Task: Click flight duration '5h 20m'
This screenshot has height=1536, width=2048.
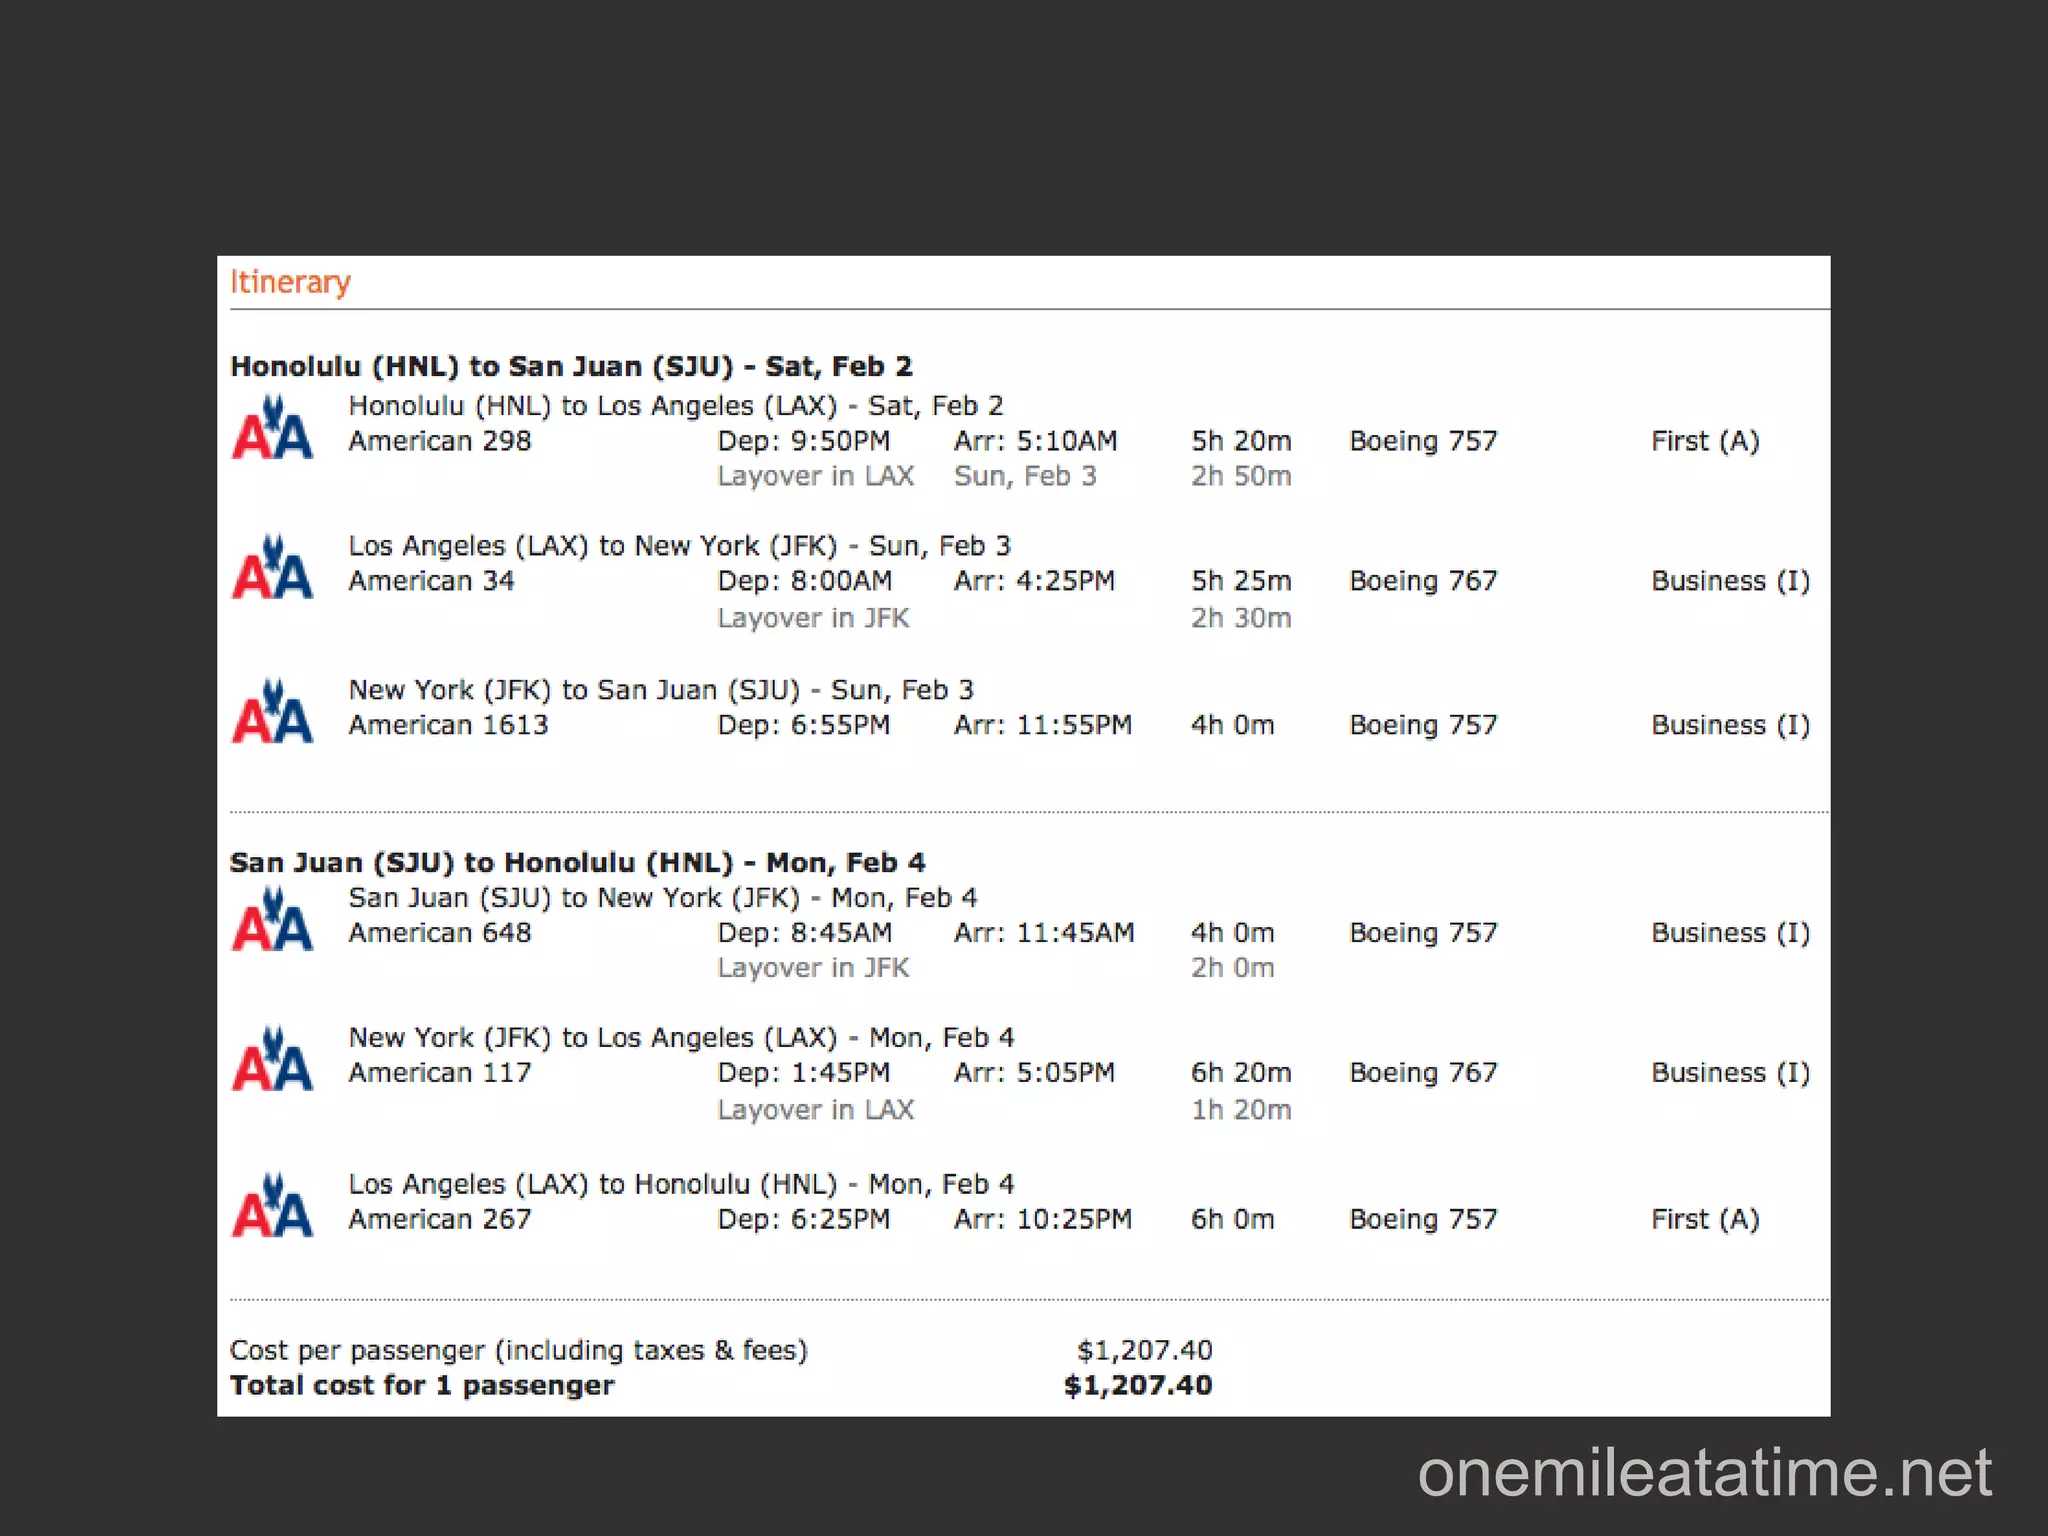Action: tap(1241, 441)
